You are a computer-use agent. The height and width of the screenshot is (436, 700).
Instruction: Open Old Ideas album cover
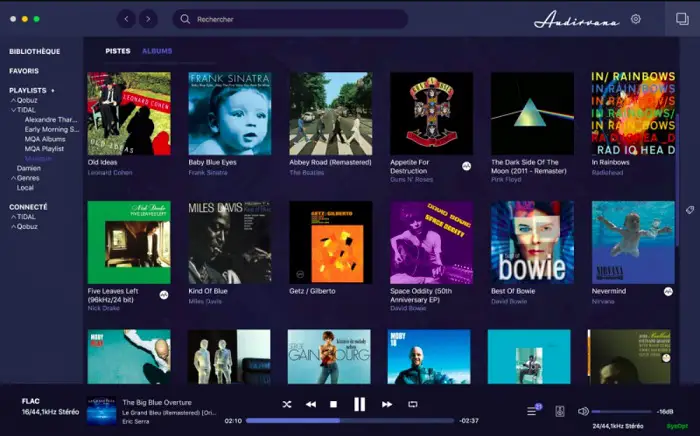click(129, 113)
